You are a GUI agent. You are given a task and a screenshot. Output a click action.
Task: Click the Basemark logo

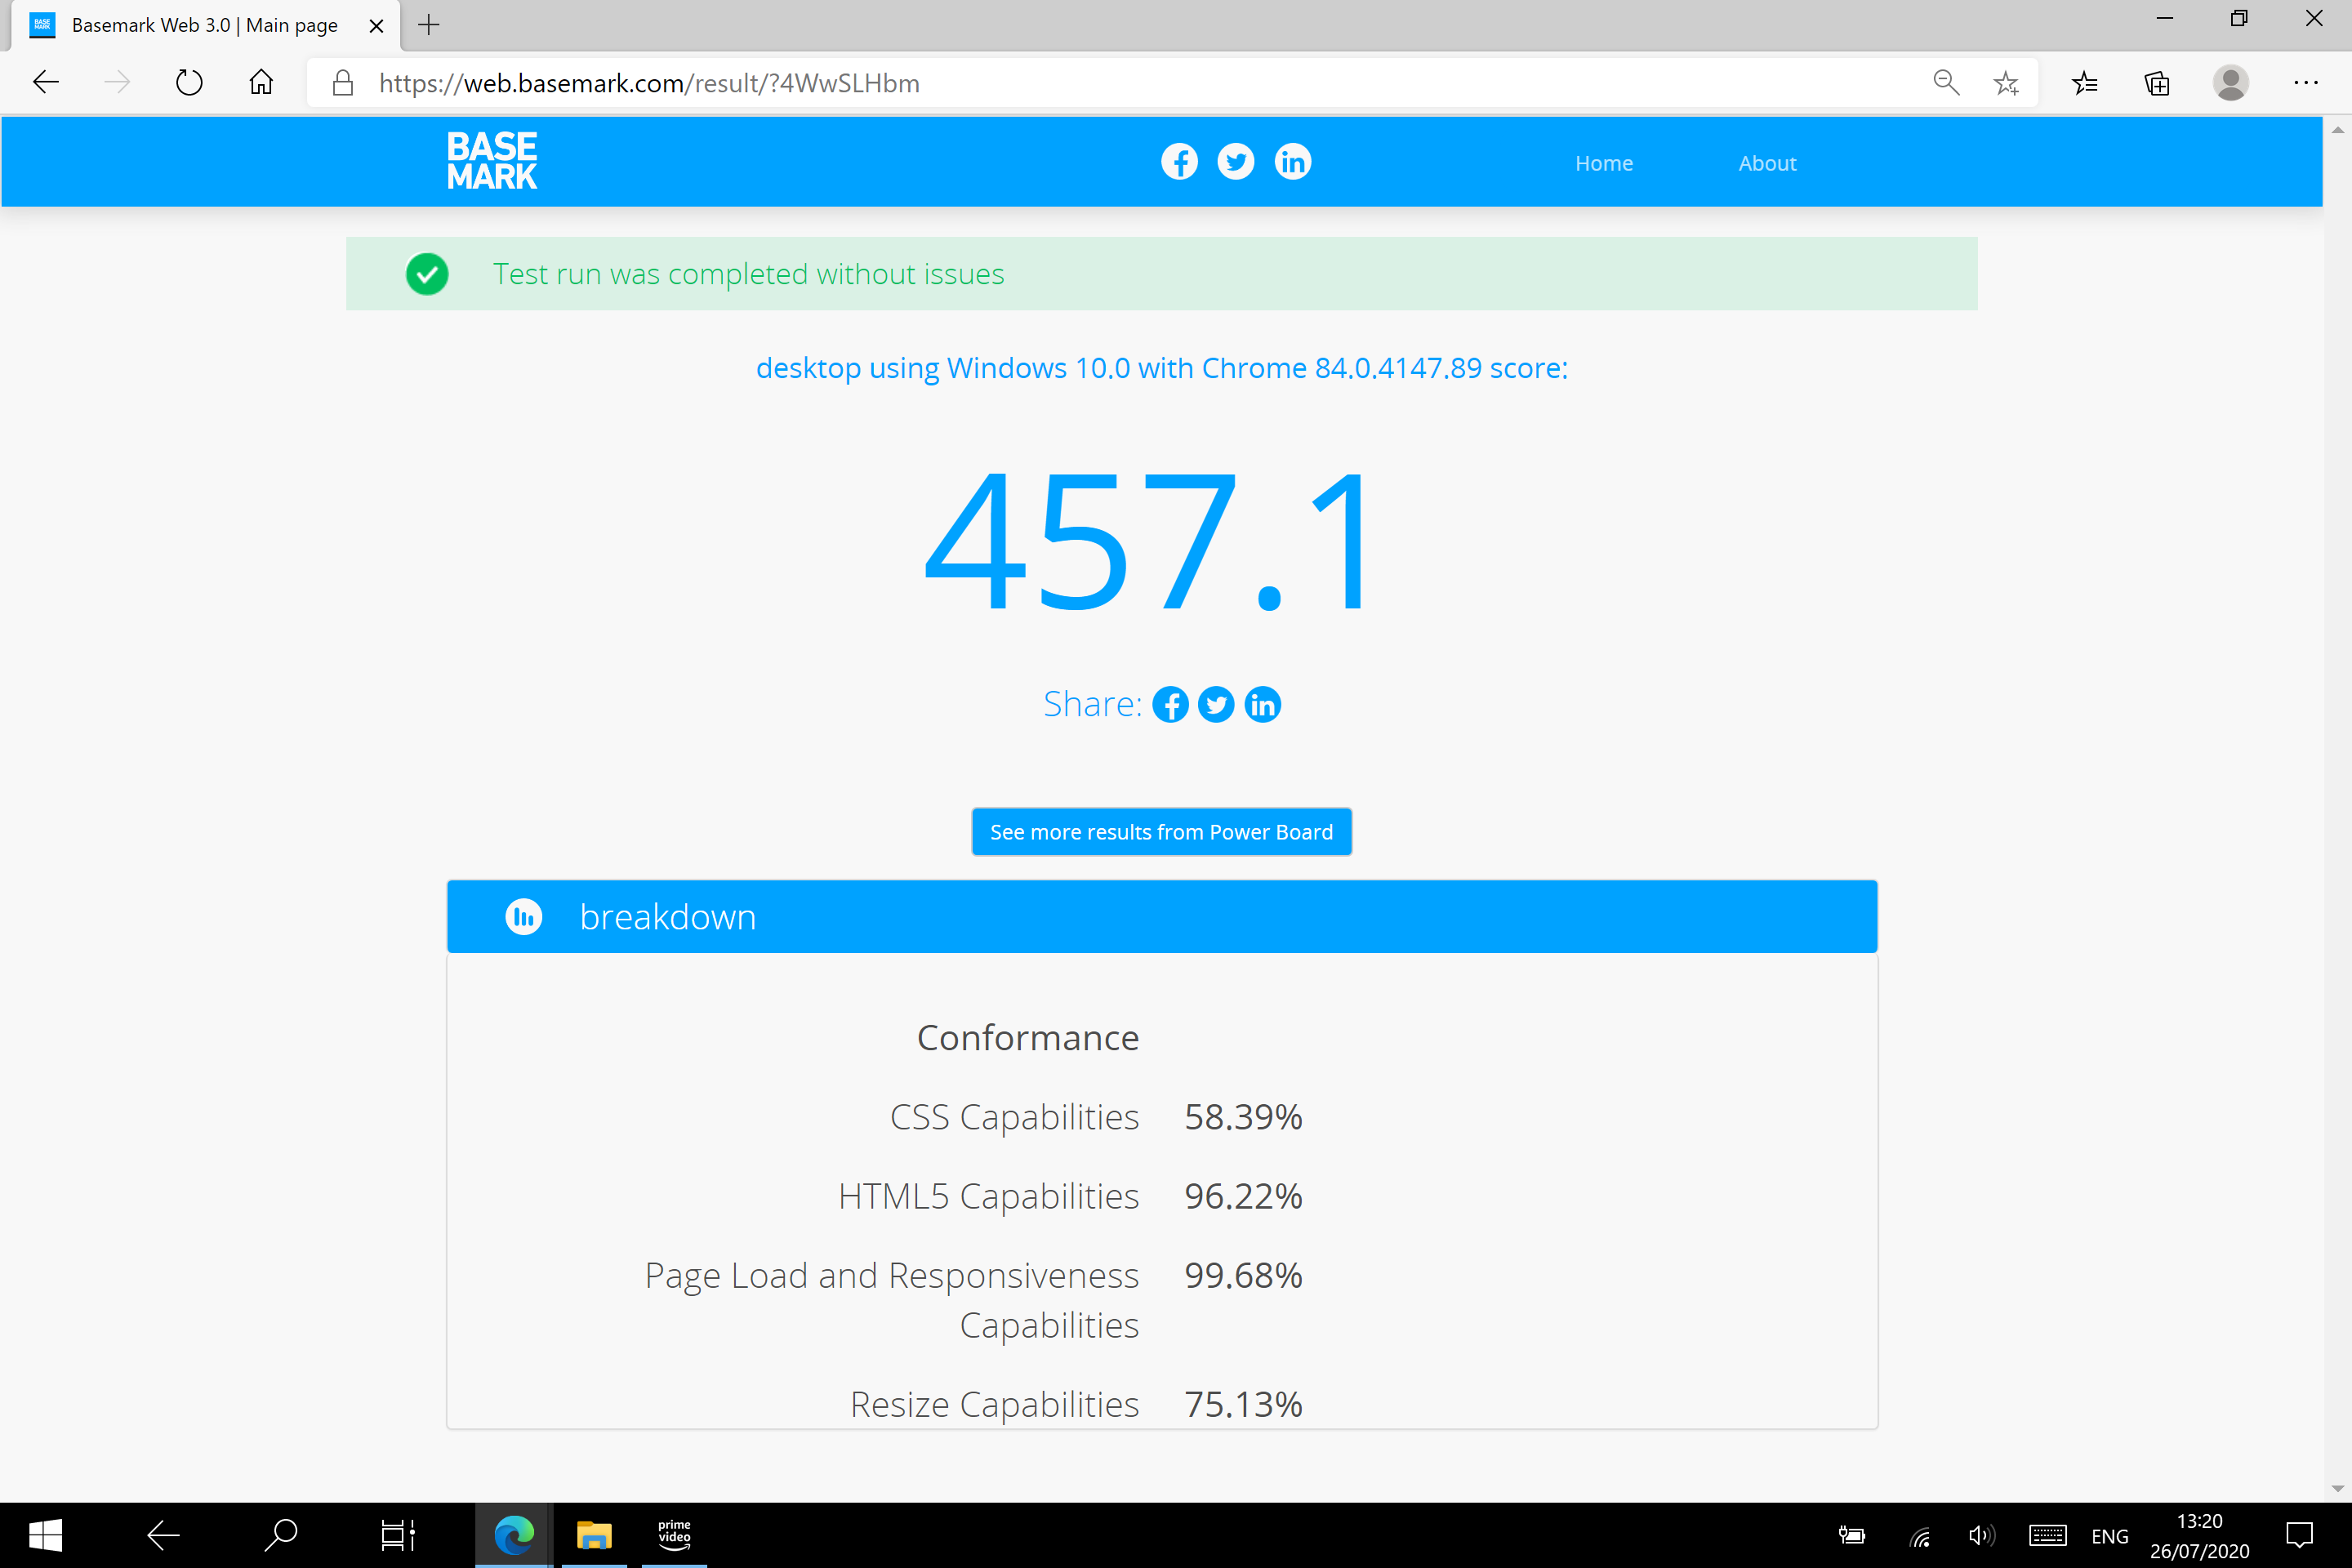click(491, 160)
